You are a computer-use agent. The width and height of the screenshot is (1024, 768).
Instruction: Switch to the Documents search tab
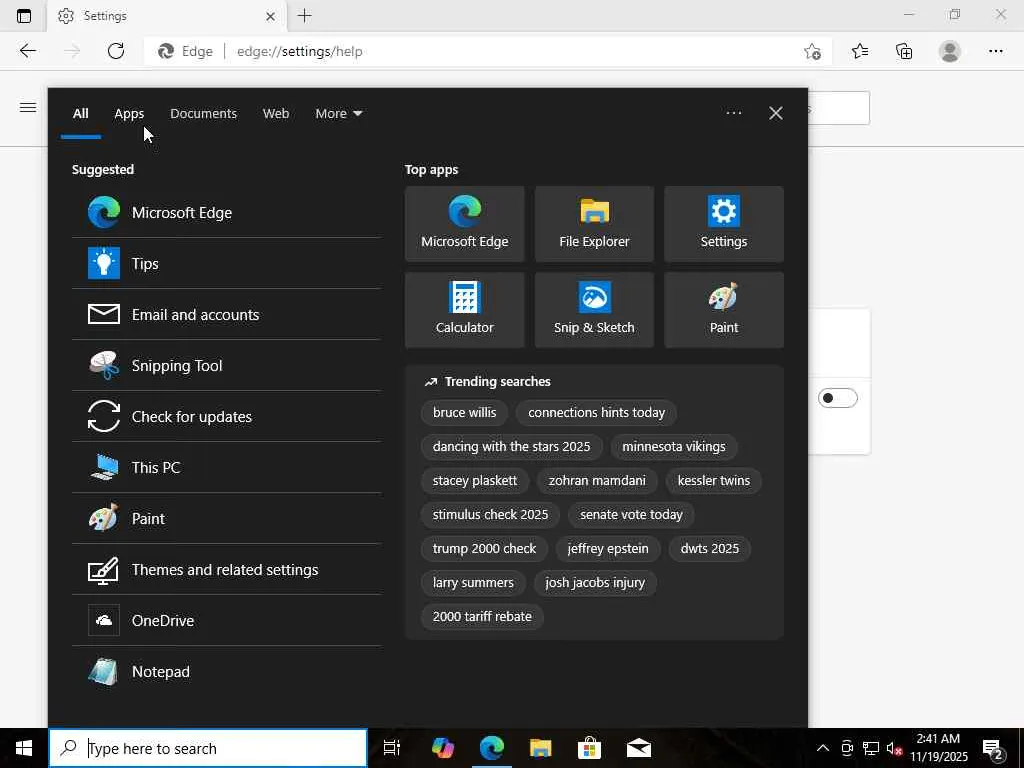(x=203, y=114)
